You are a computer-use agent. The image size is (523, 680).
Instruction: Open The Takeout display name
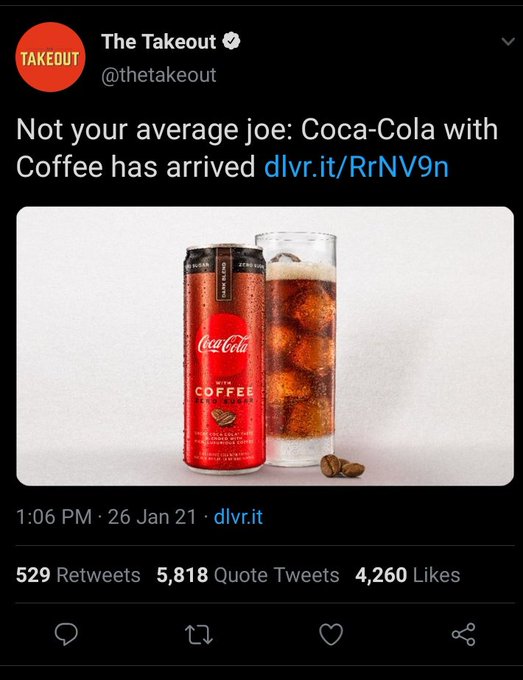[x=159, y=42]
